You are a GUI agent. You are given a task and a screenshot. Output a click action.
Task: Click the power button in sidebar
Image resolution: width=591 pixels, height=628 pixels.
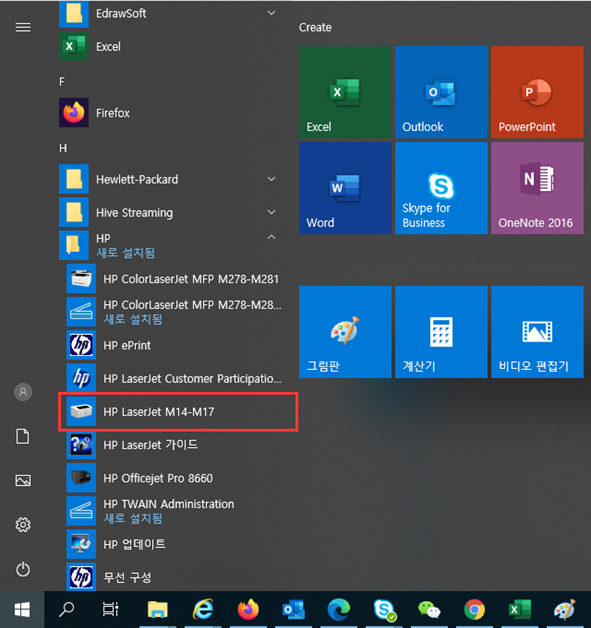click(23, 569)
